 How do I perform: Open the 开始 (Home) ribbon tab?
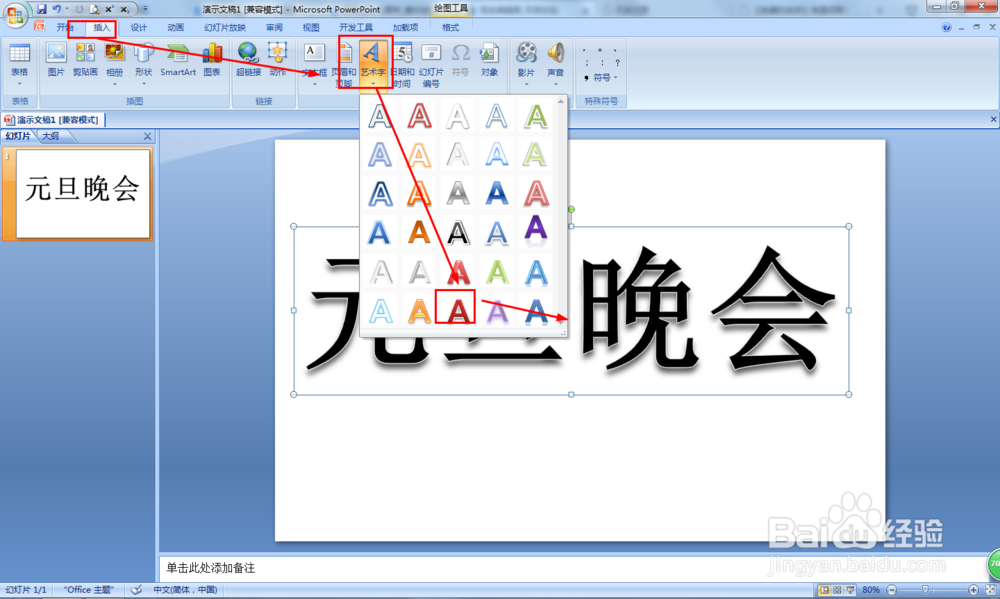point(65,27)
